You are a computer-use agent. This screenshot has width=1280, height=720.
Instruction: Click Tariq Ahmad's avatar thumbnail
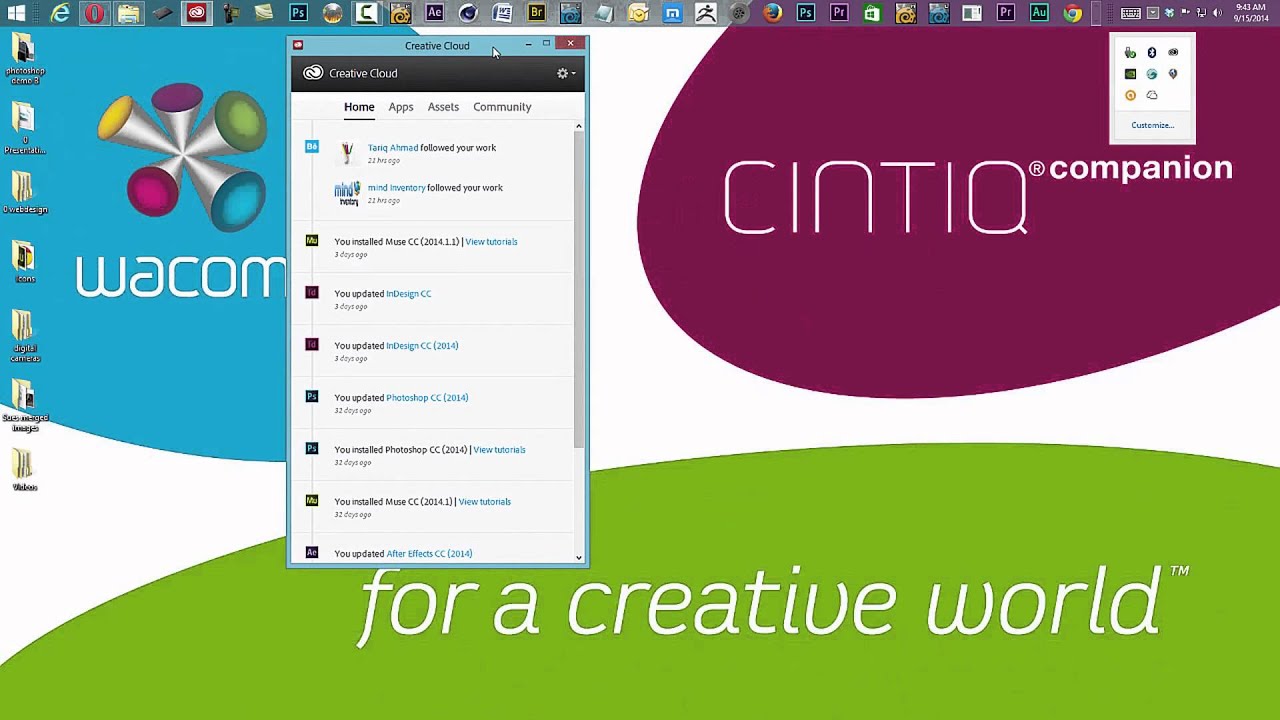pyautogui.click(x=347, y=152)
